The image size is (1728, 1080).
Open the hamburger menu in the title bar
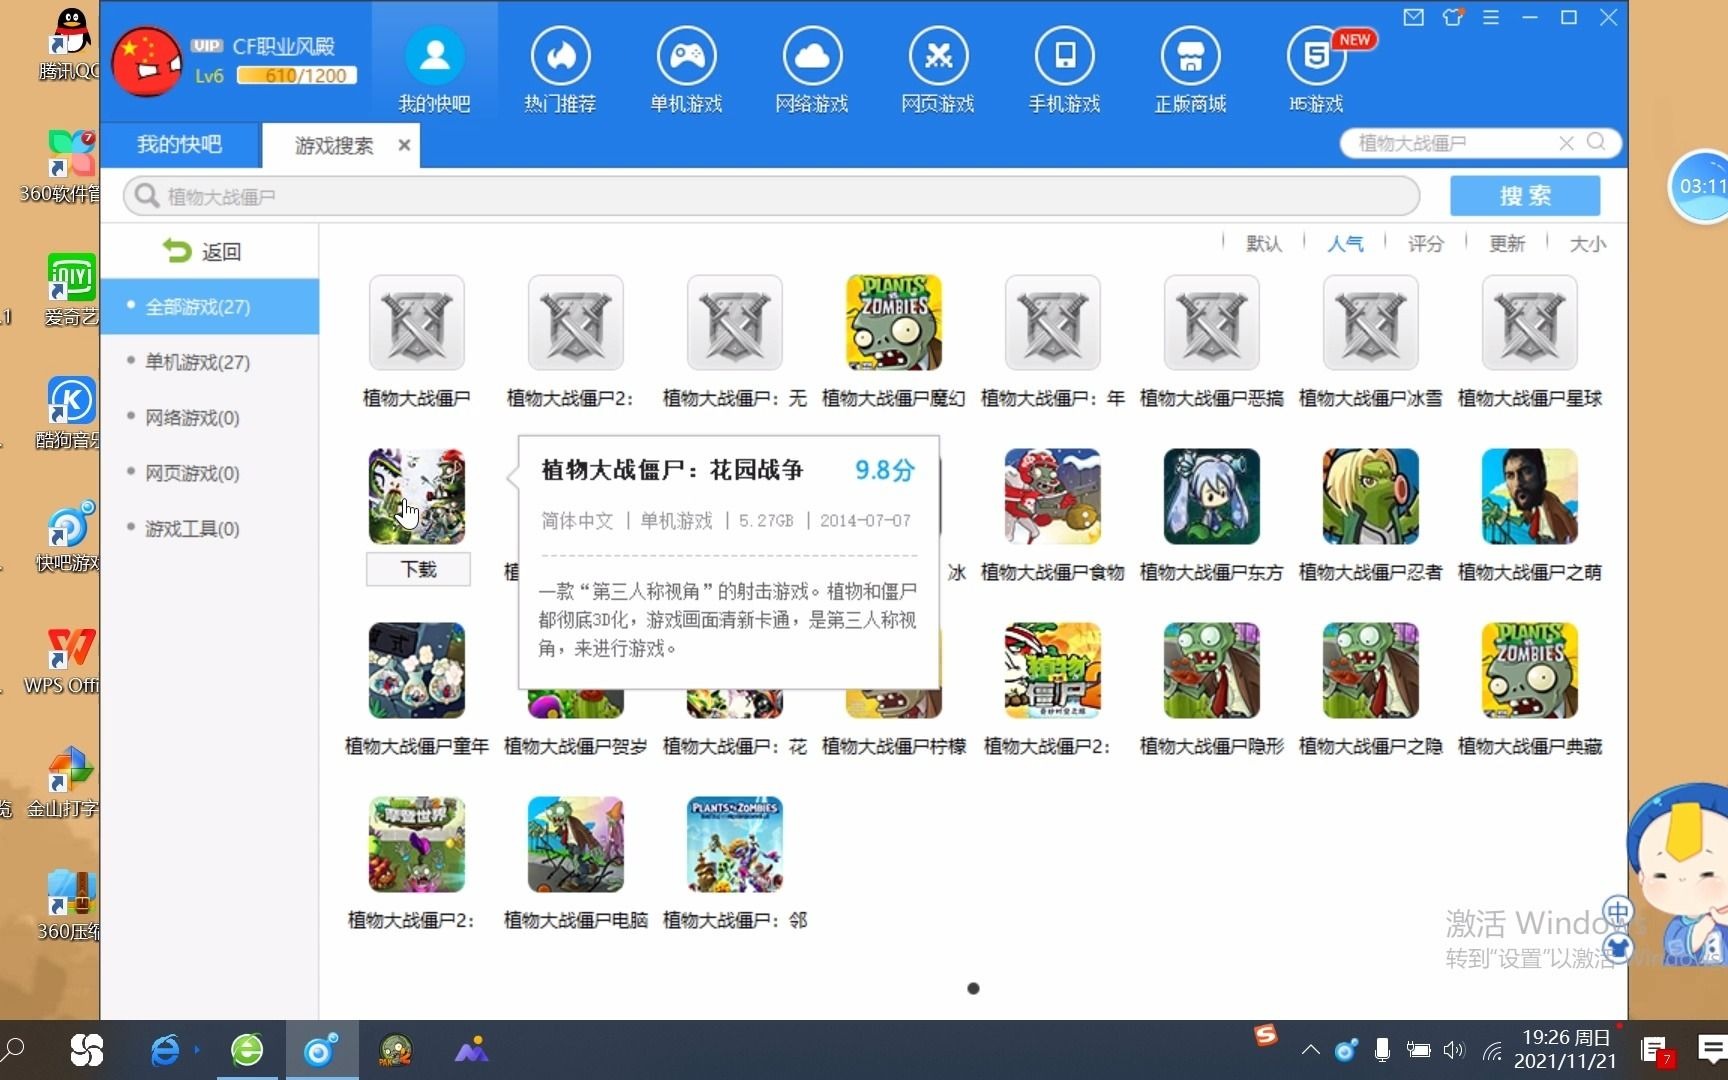1493,17
